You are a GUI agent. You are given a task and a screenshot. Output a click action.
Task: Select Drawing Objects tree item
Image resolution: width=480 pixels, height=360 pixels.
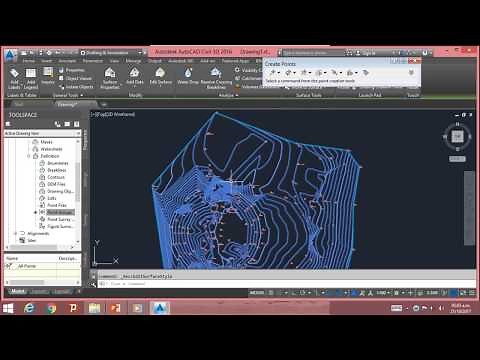click(56, 191)
